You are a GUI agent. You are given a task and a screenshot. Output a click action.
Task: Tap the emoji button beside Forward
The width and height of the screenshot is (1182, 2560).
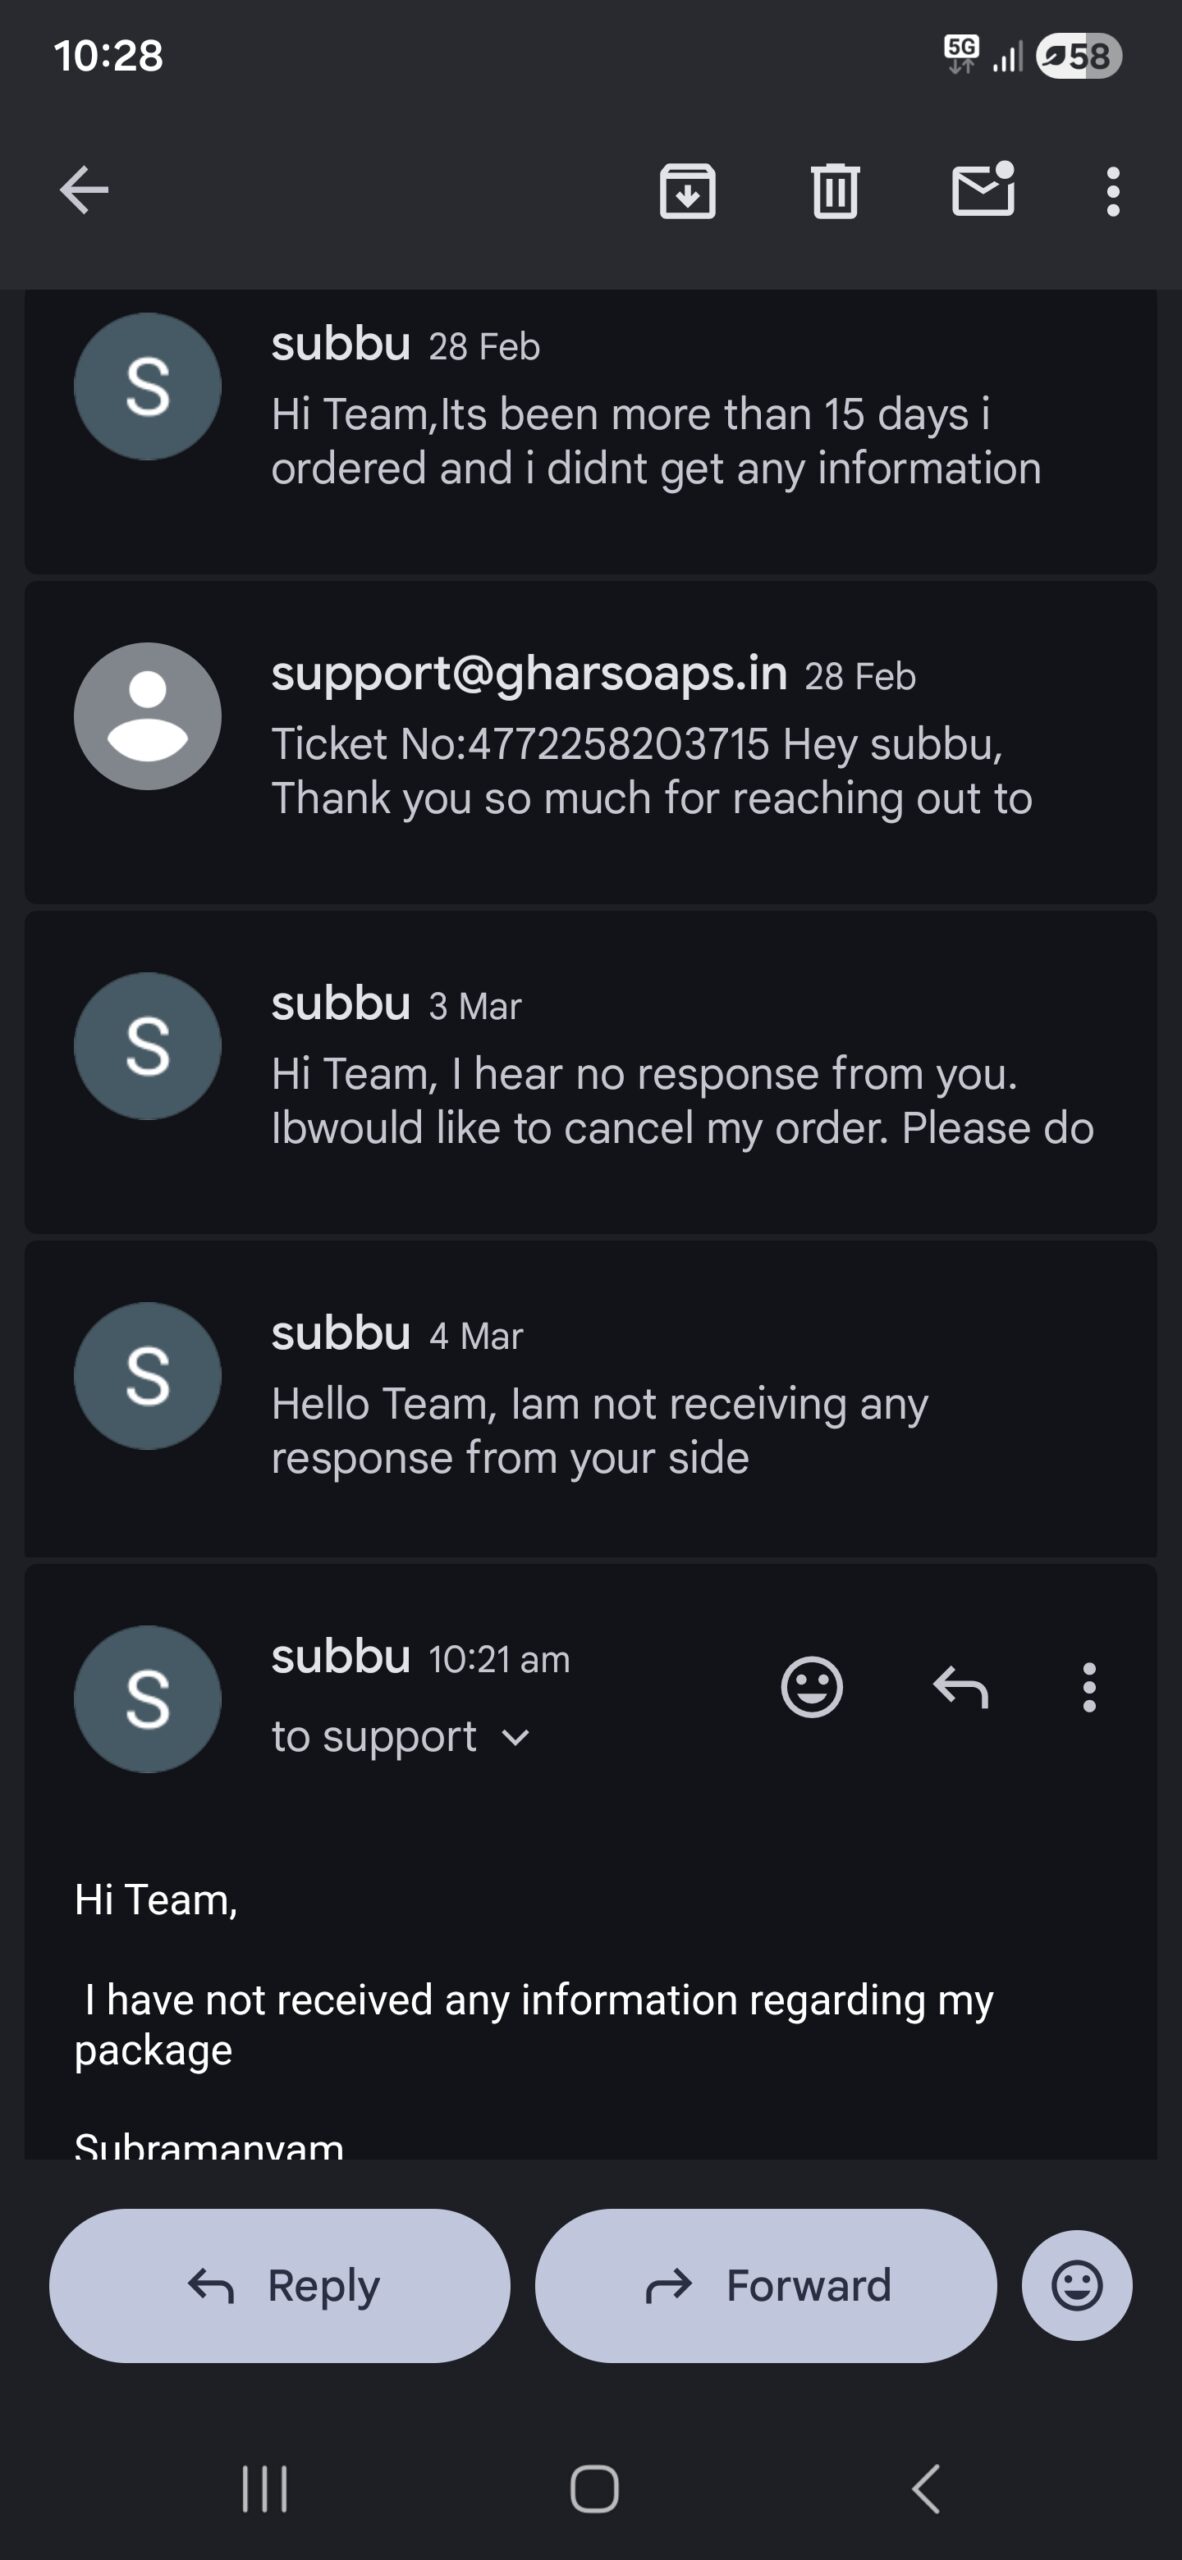pos(1076,2285)
